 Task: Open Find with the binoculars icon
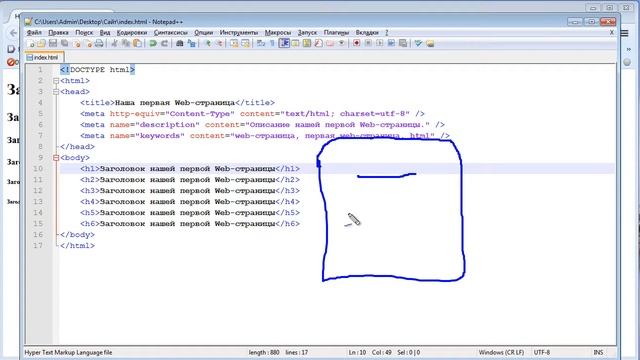(179, 43)
